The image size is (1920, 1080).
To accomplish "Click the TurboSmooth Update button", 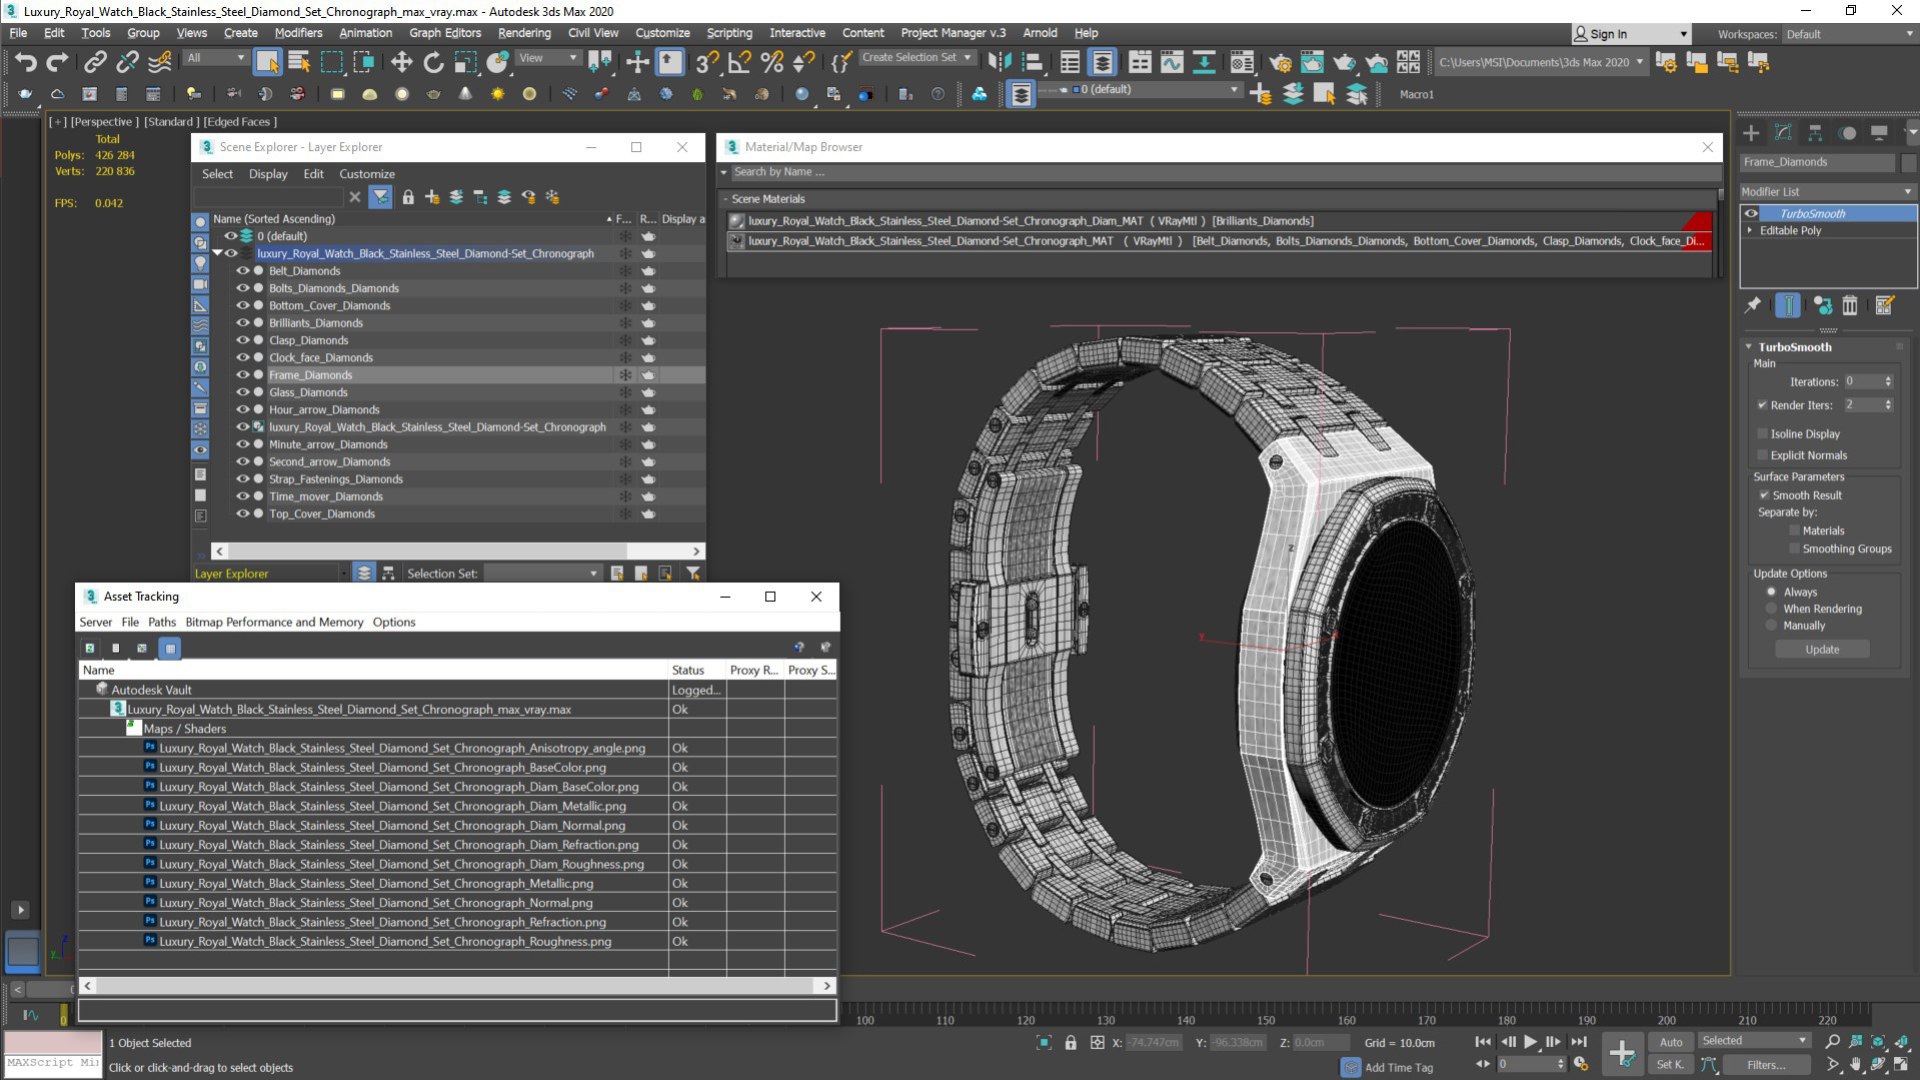I will tap(1821, 649).
